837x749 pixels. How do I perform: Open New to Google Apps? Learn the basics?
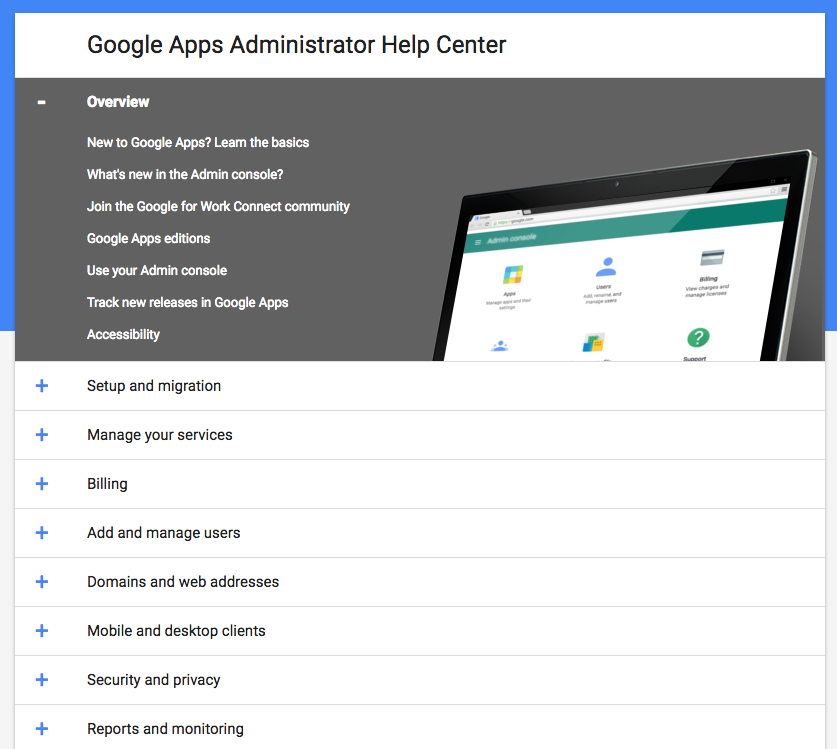pos(198,143)
